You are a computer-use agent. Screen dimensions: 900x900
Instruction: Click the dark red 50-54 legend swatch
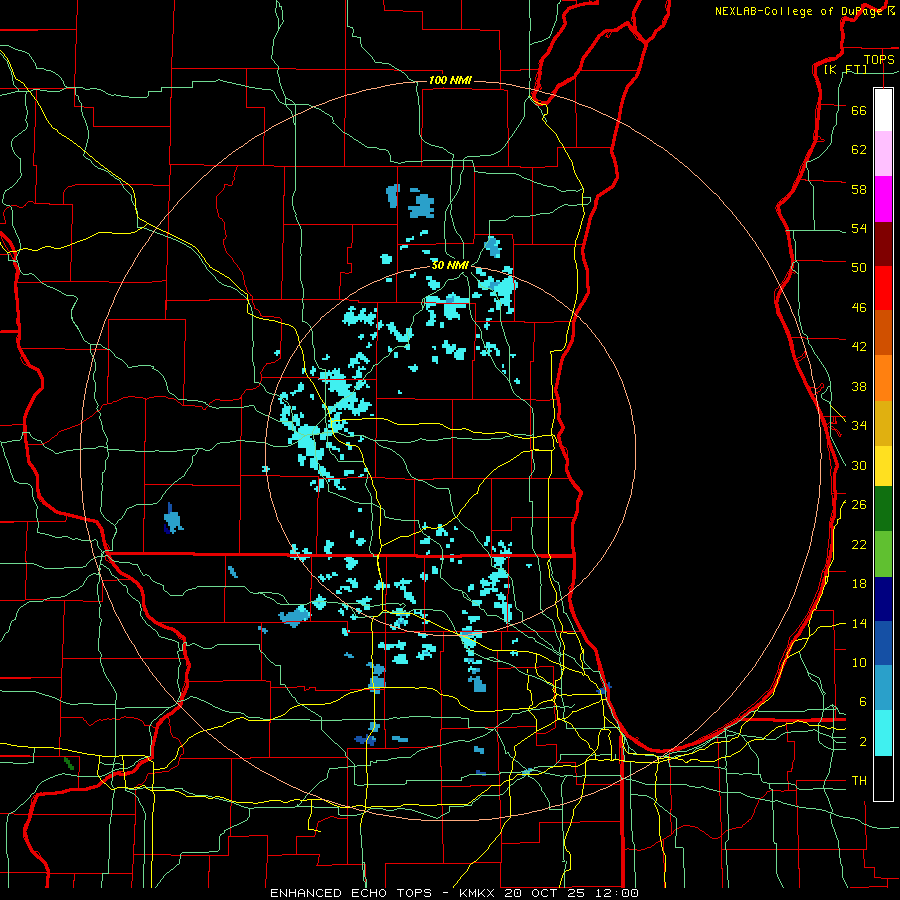(883, 244)
